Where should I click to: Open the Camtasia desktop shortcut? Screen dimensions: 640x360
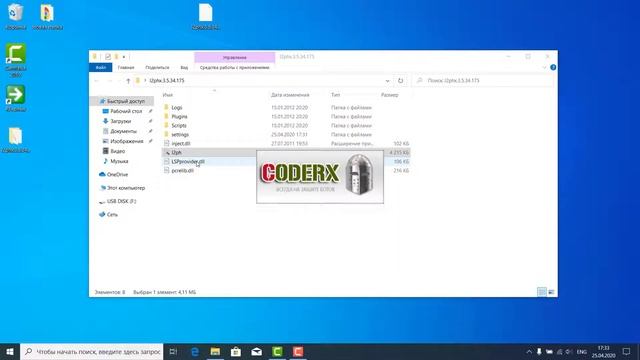16,60
